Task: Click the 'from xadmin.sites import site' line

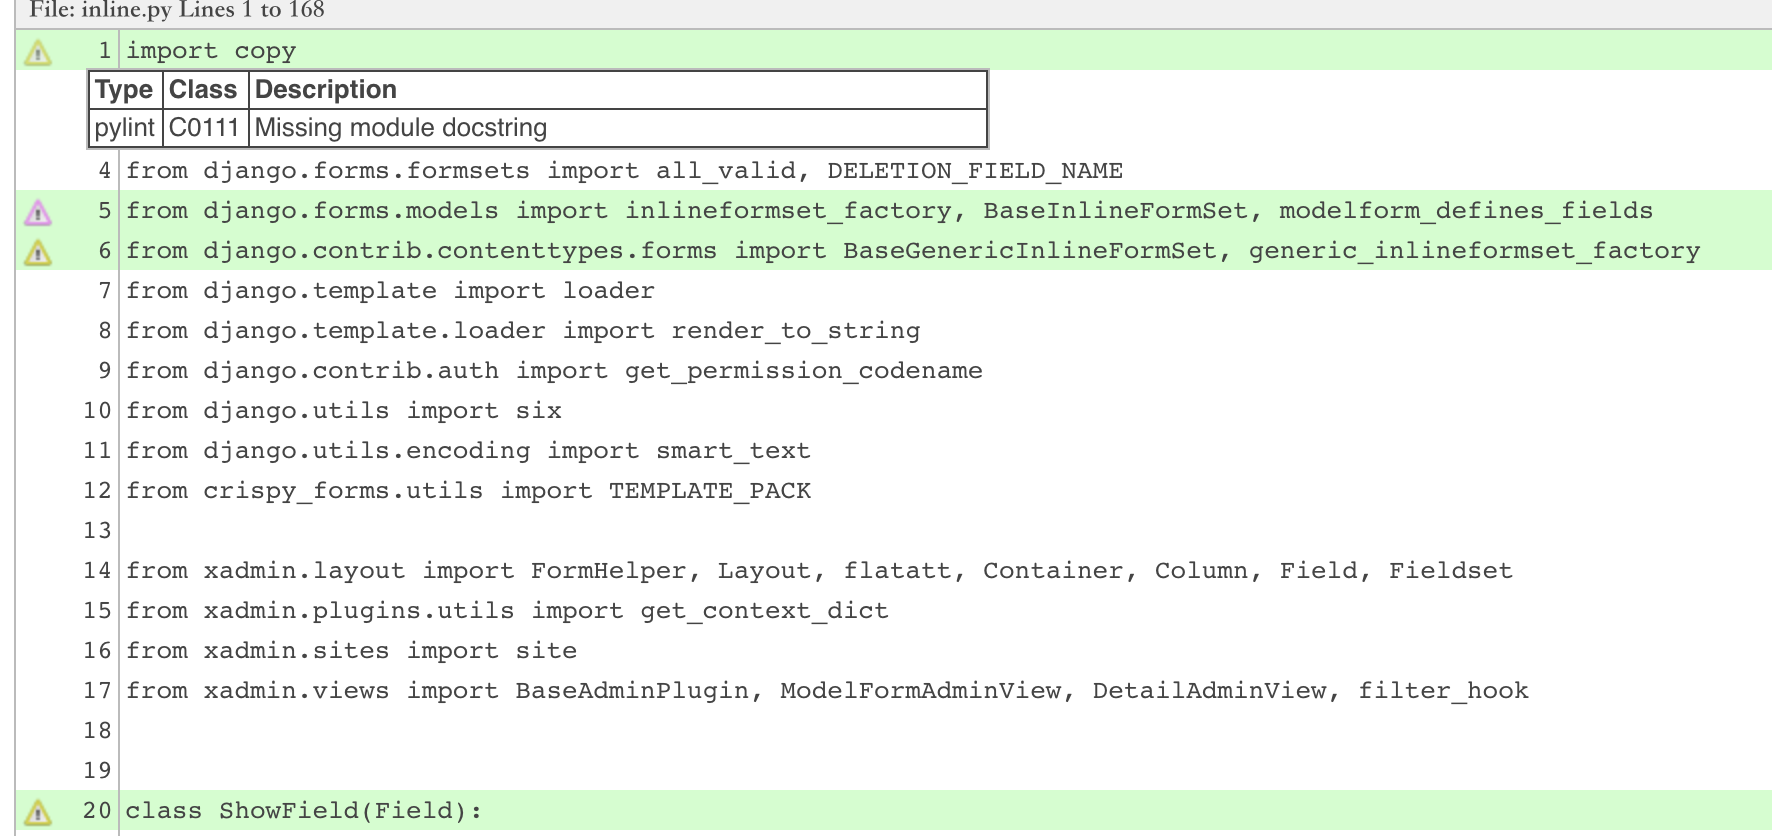Action: tap(351, 651)
